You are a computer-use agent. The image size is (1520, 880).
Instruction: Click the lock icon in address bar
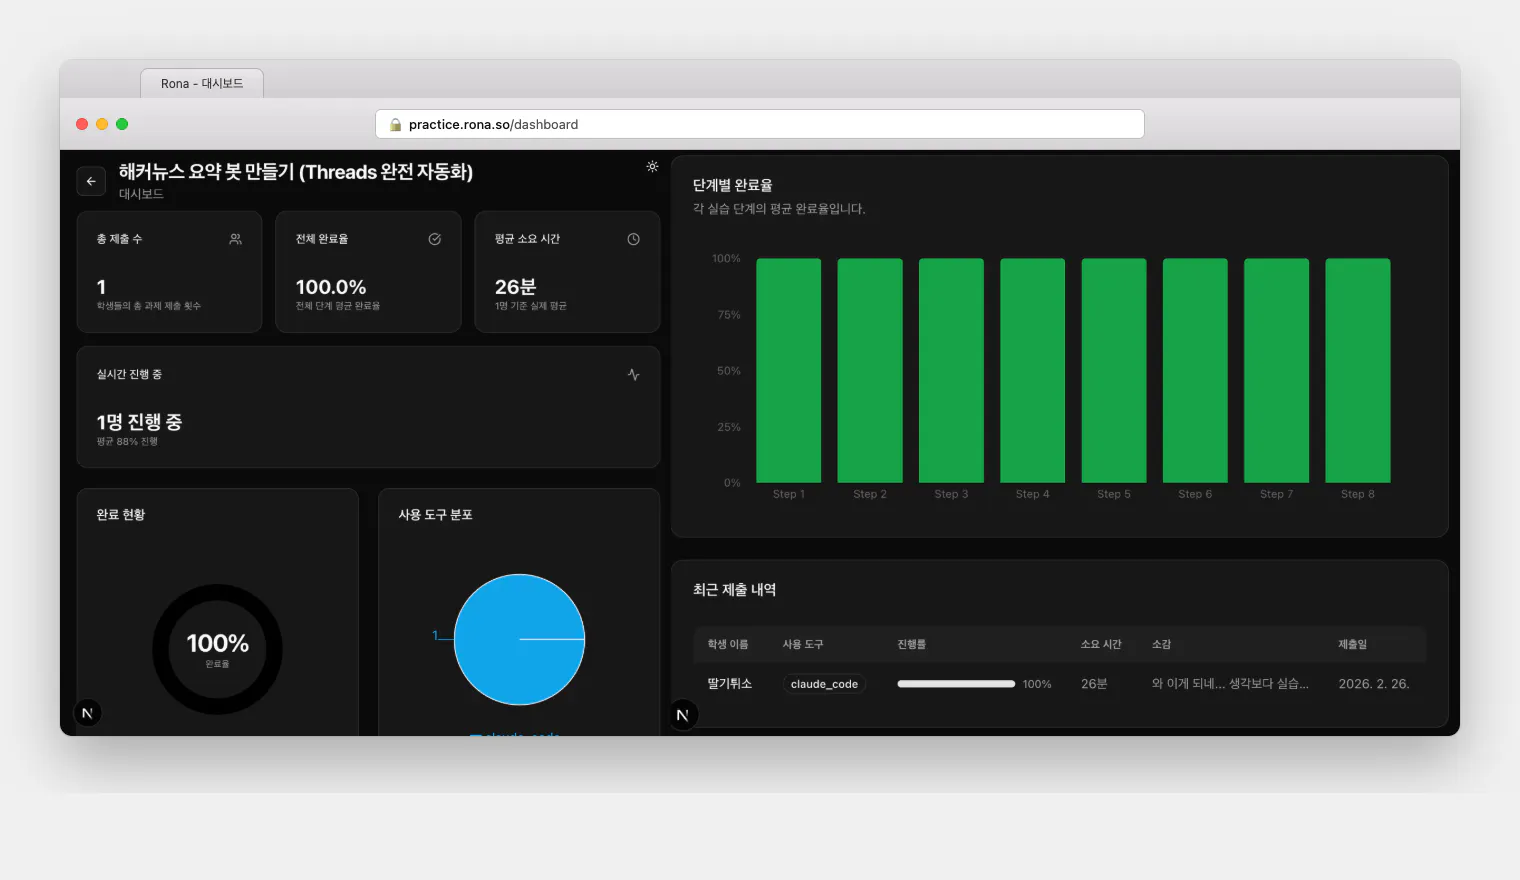[395, 125]
